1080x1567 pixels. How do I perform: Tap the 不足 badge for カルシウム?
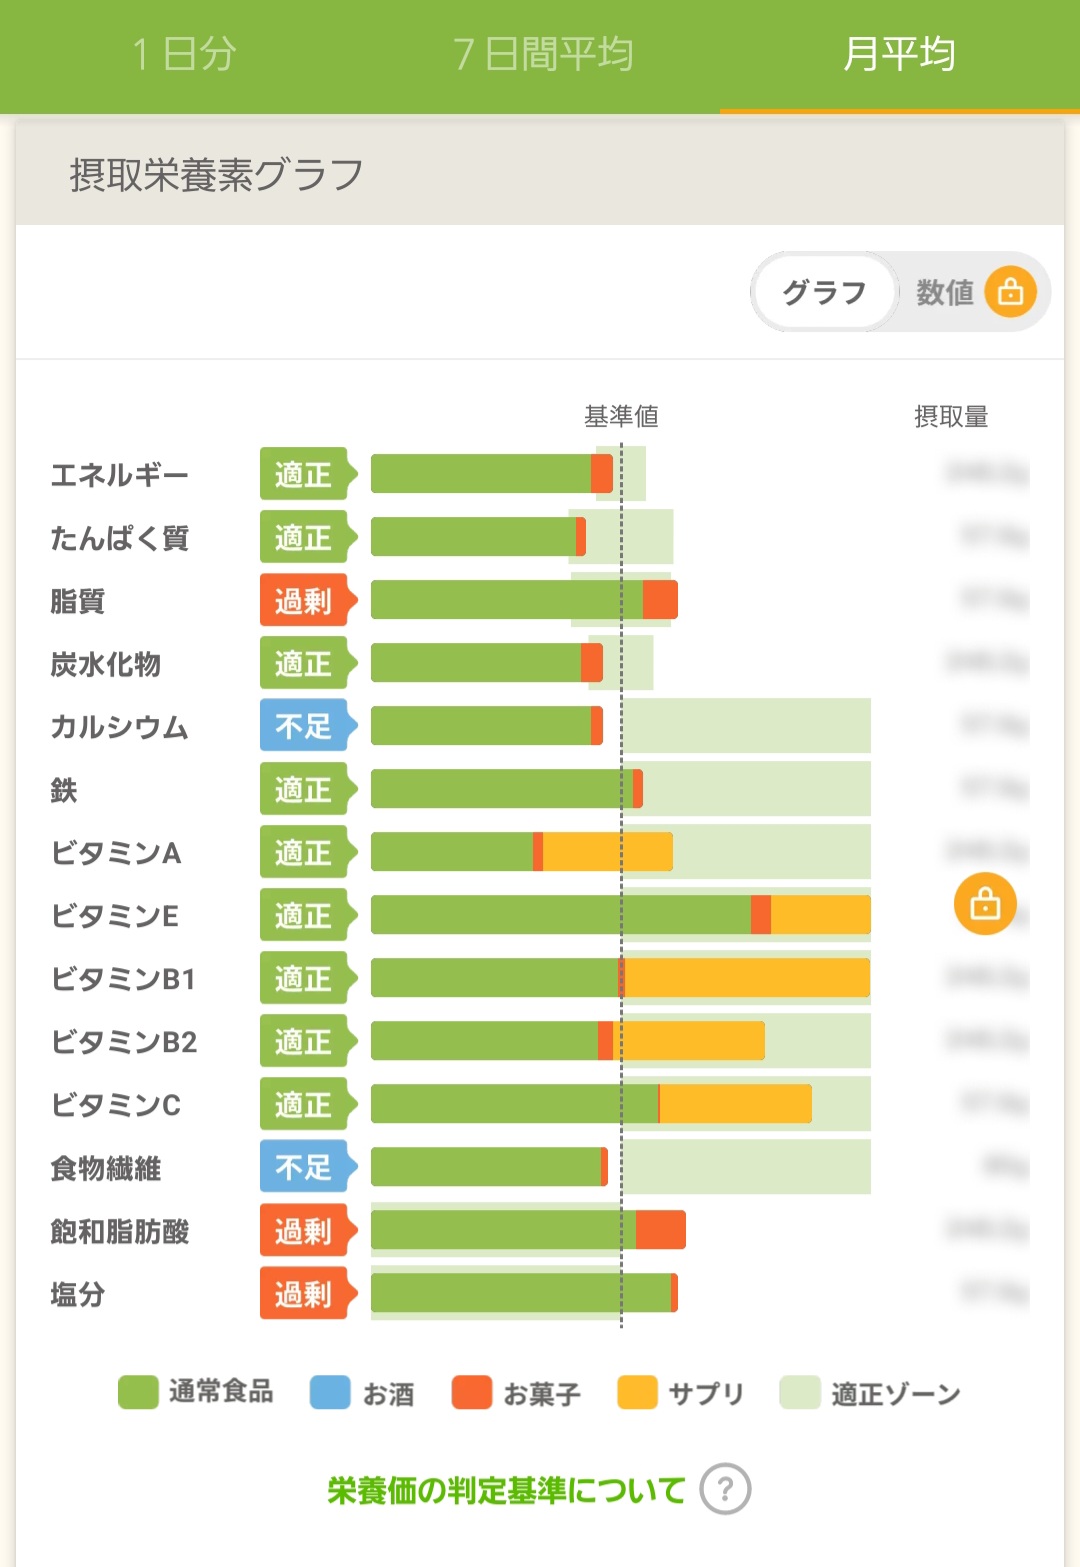click(303, 726)
